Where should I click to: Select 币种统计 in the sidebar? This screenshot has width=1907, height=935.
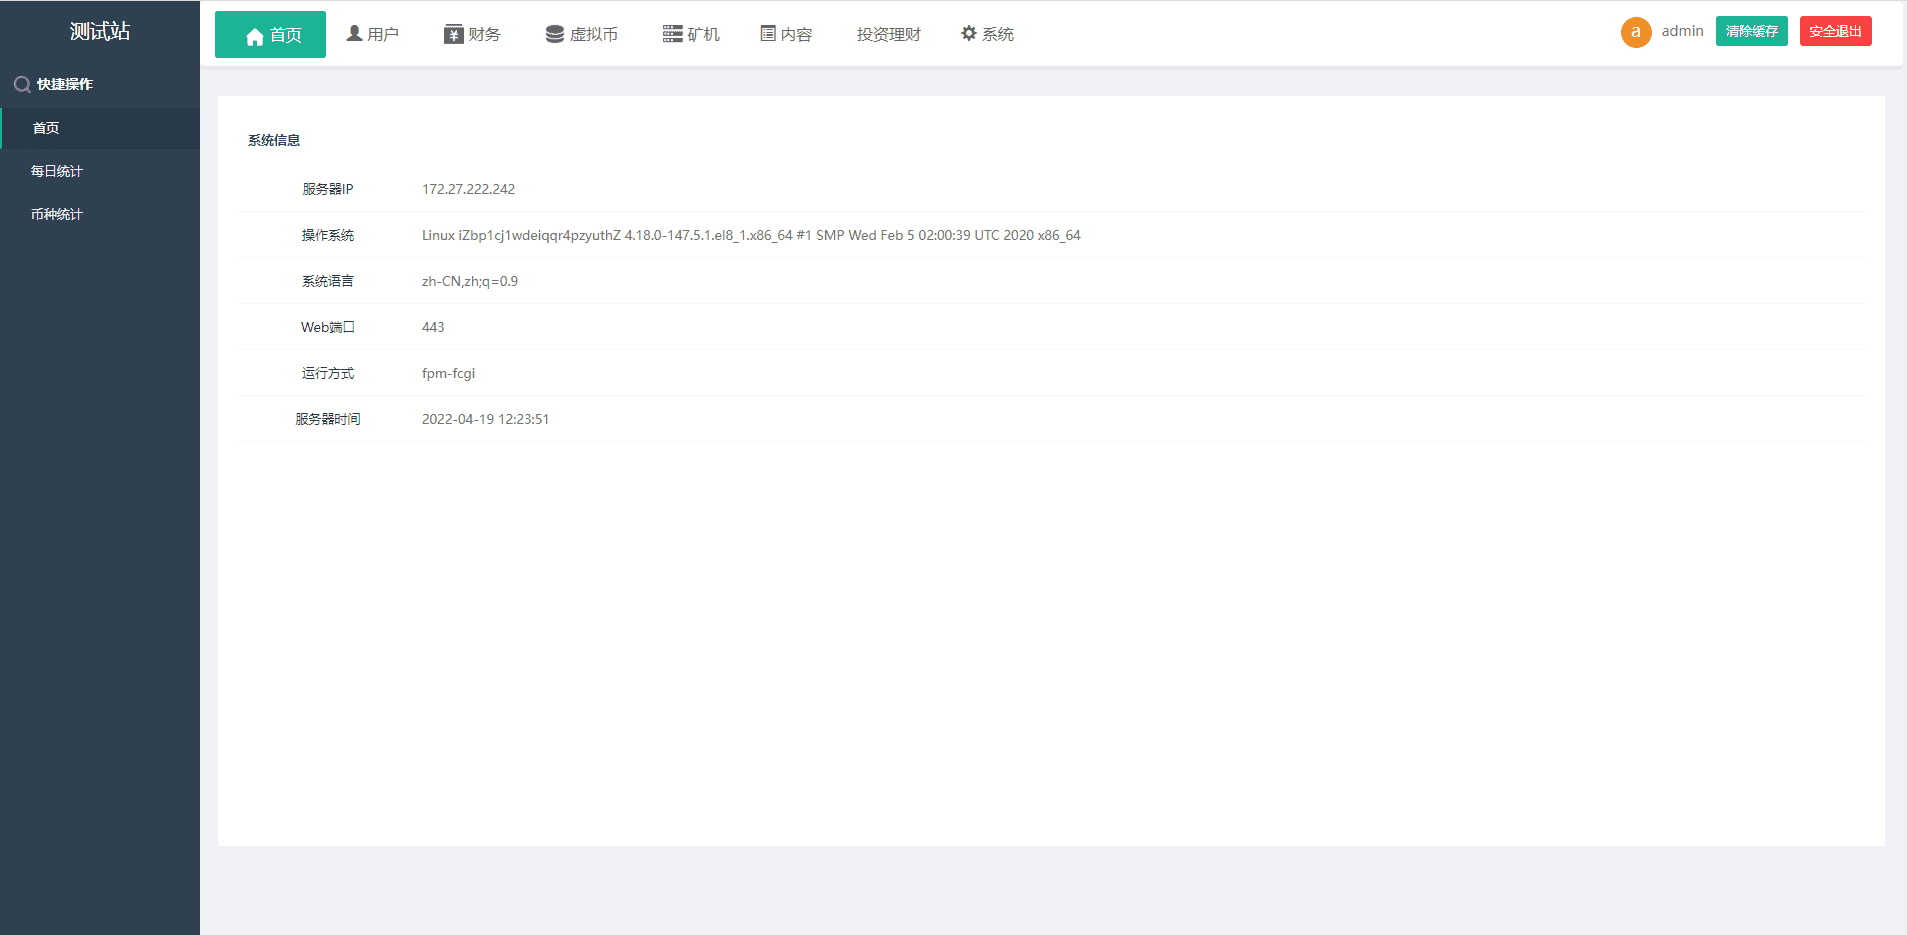click(57, 214)
